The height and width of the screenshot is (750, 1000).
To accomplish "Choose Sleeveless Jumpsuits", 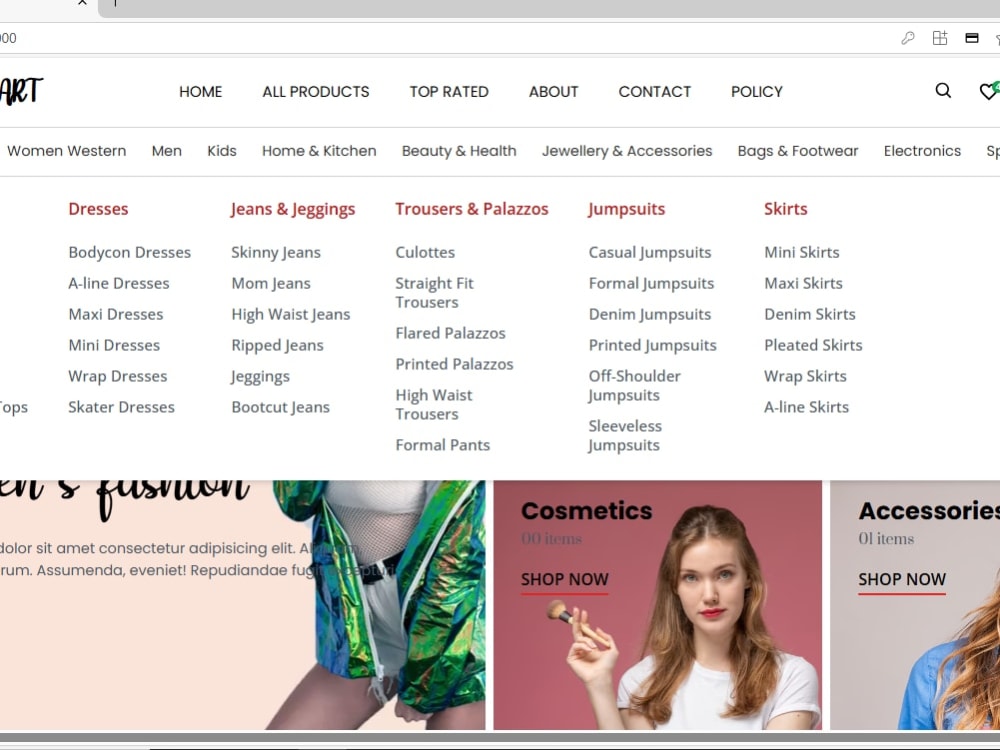I will click(x=625, y=436).
